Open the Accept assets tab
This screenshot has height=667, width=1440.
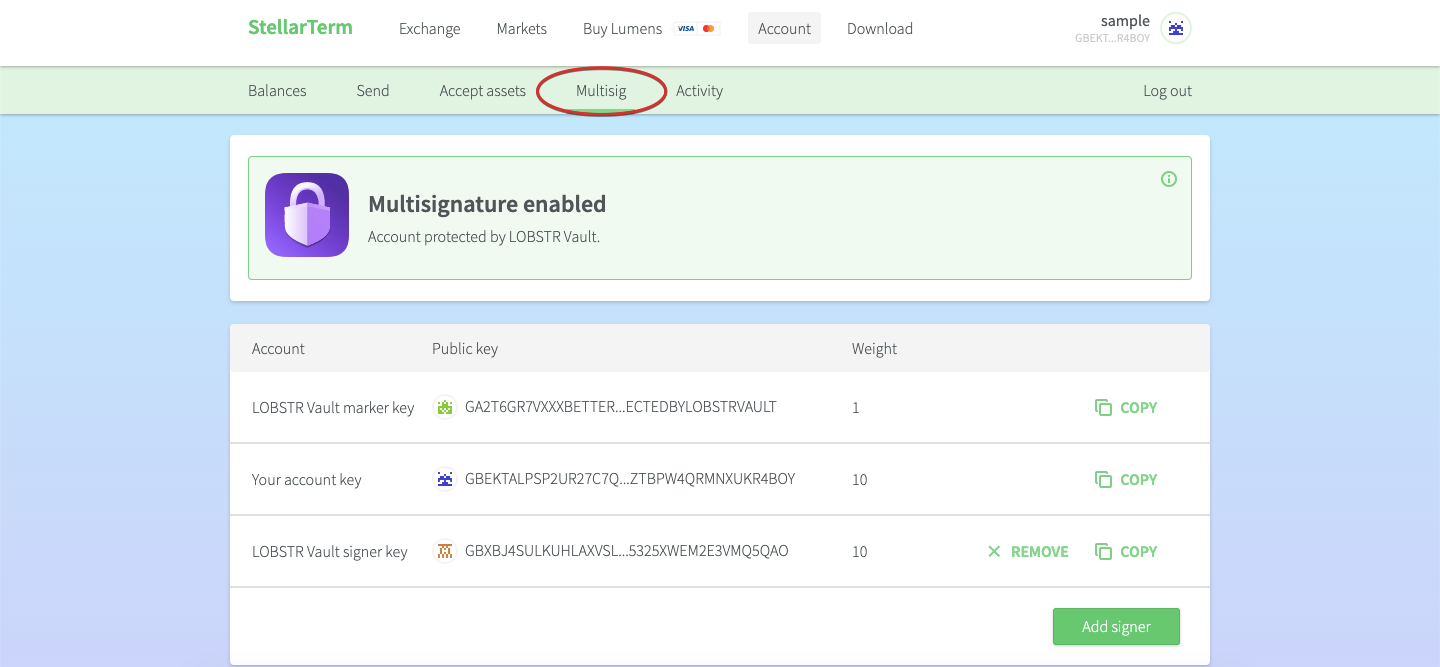click(x=482, y=91)
